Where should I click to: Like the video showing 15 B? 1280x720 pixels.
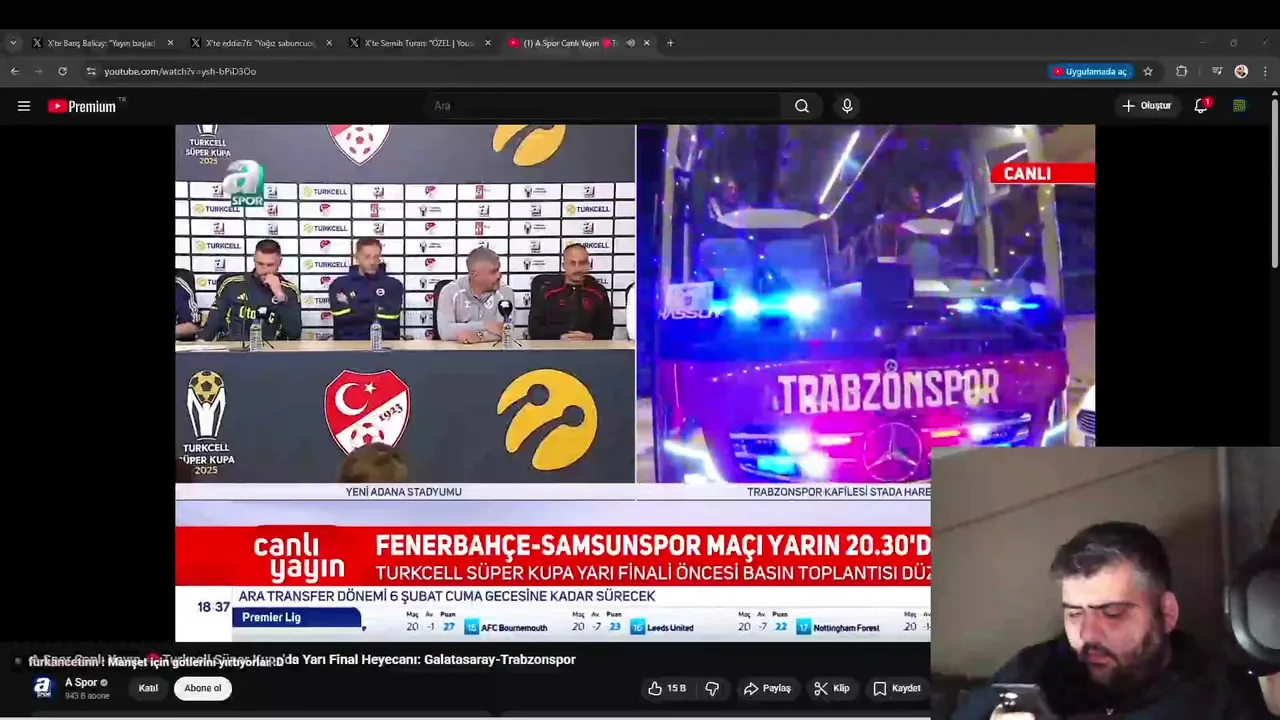667,688
